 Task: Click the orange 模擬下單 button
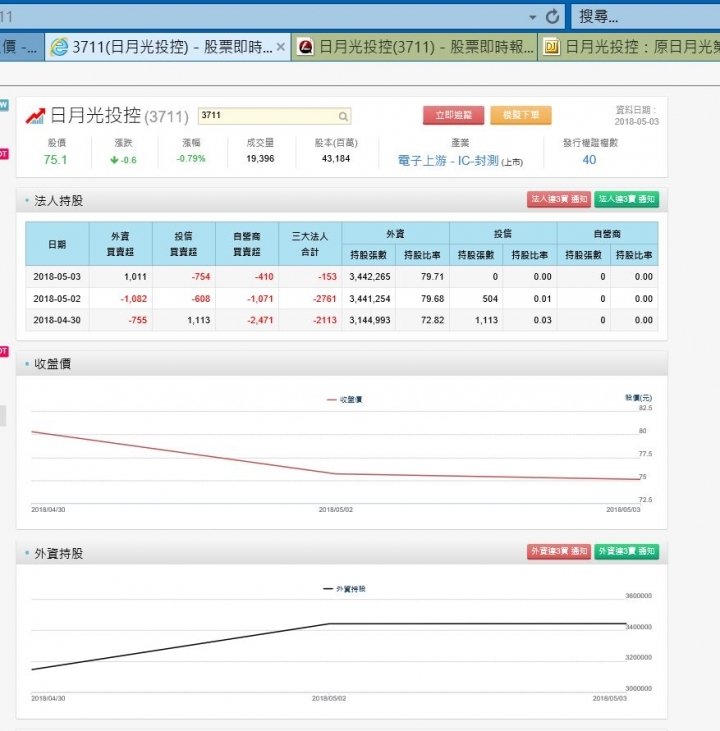click(520, 115)
